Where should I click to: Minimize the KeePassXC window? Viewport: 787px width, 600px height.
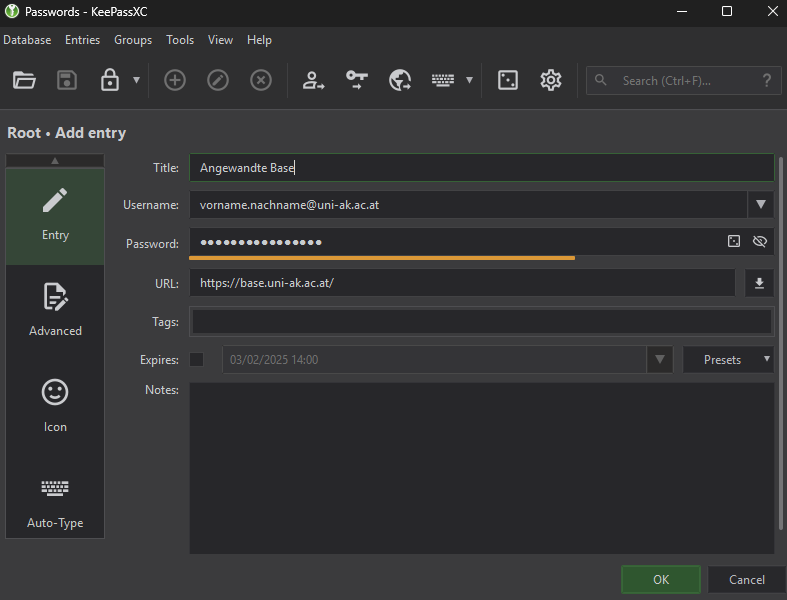(x=682, y=11)
